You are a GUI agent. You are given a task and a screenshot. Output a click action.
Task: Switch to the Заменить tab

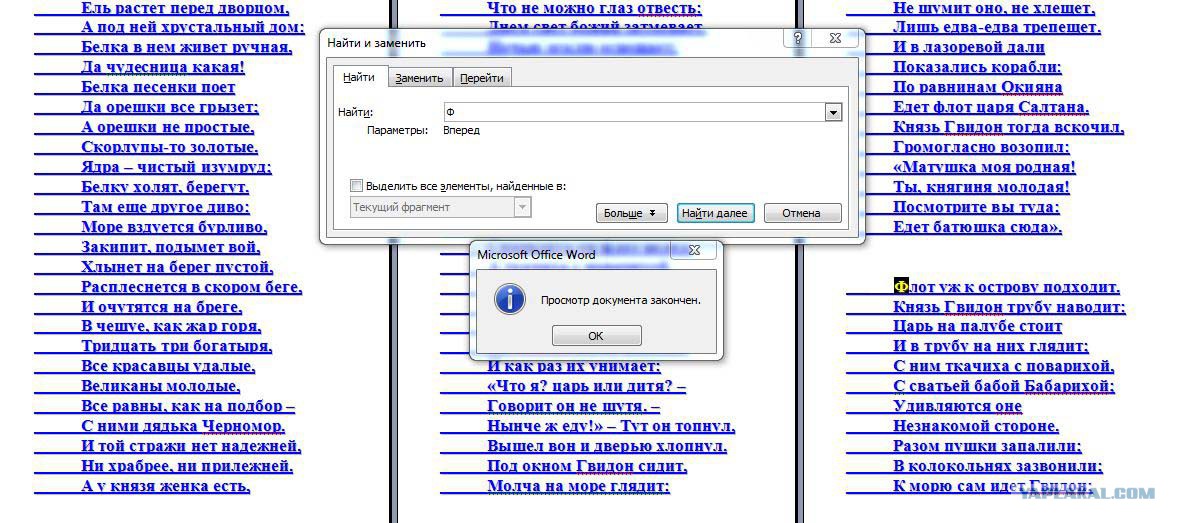click(420, 78)
